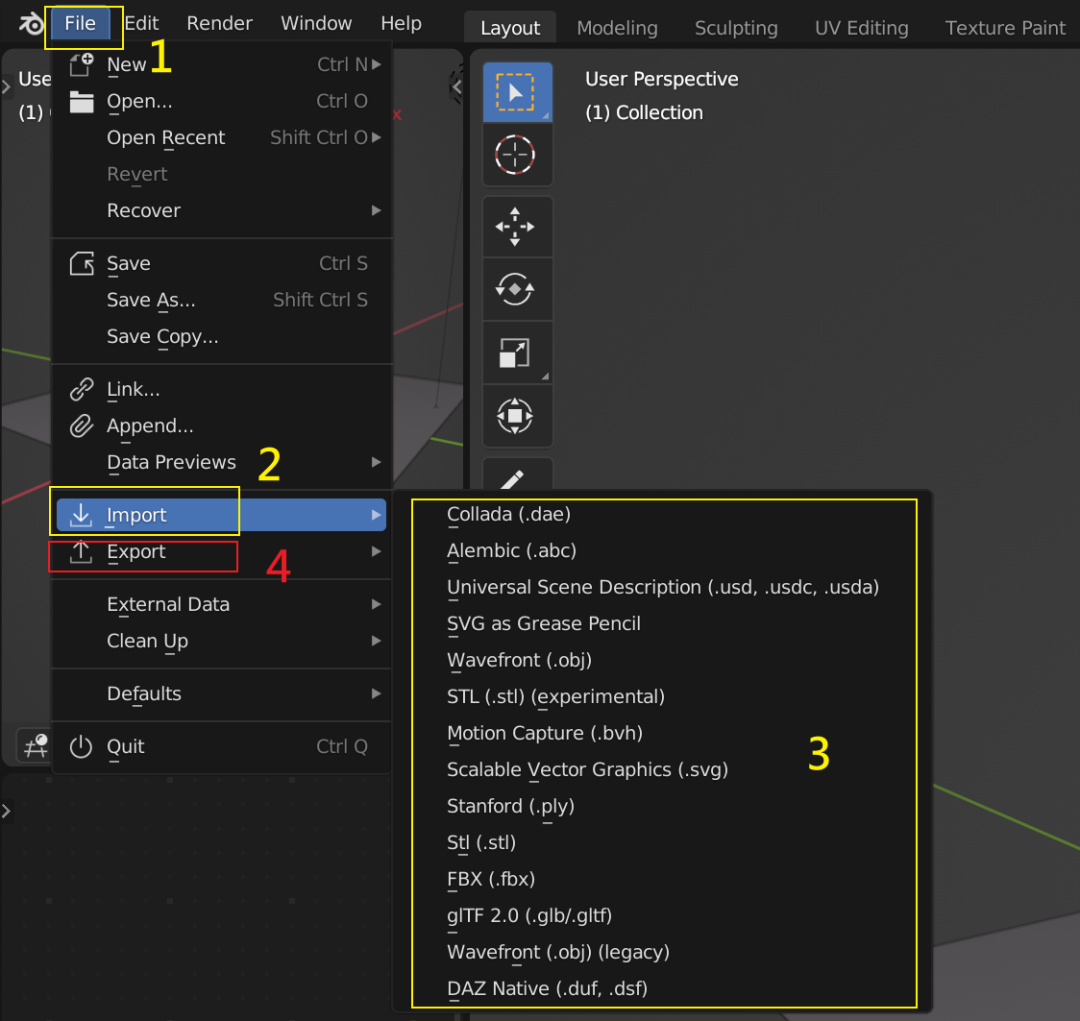This screenshot has width=1080, height=1021.
Task: Choose Save Copy... menu entry
Action: (222, 336)
